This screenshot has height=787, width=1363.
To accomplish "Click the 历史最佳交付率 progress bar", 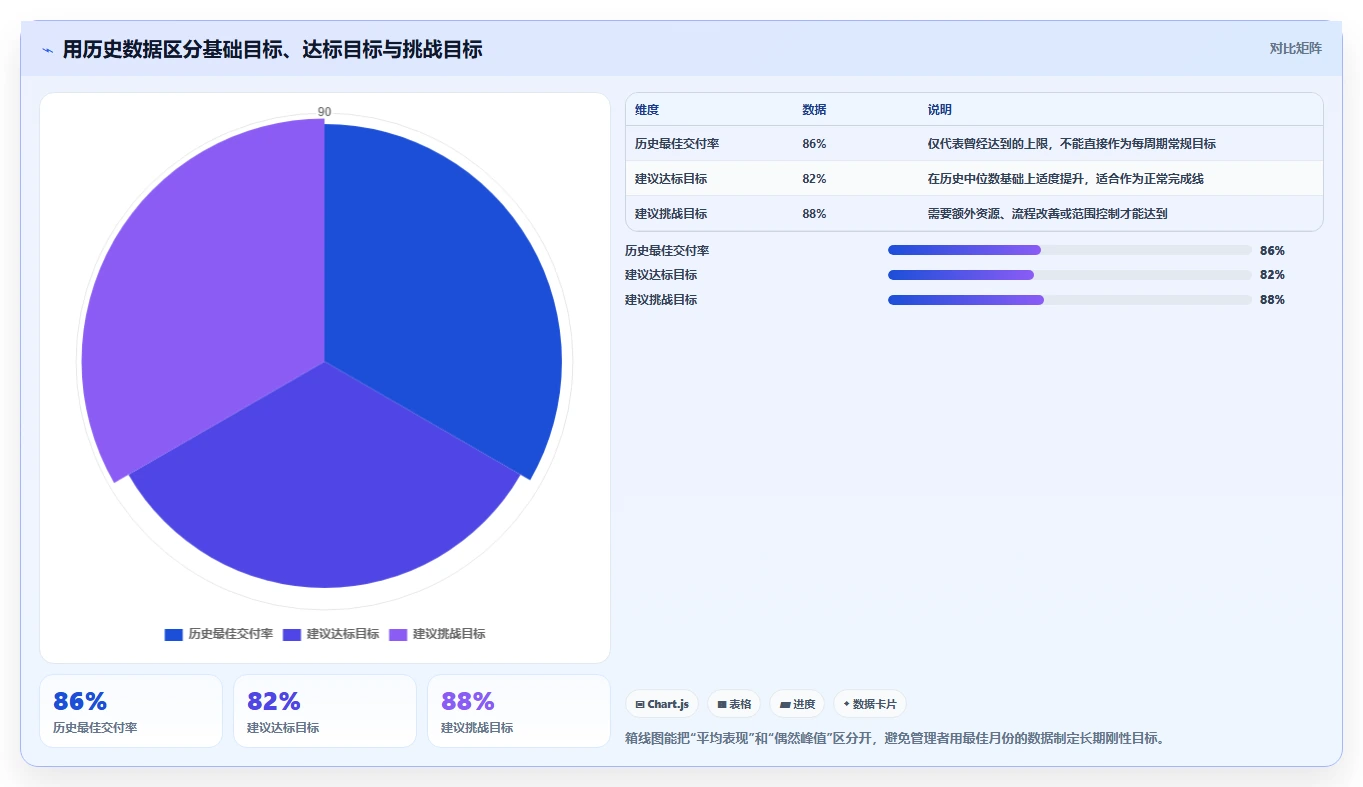I will [1069, 250].
